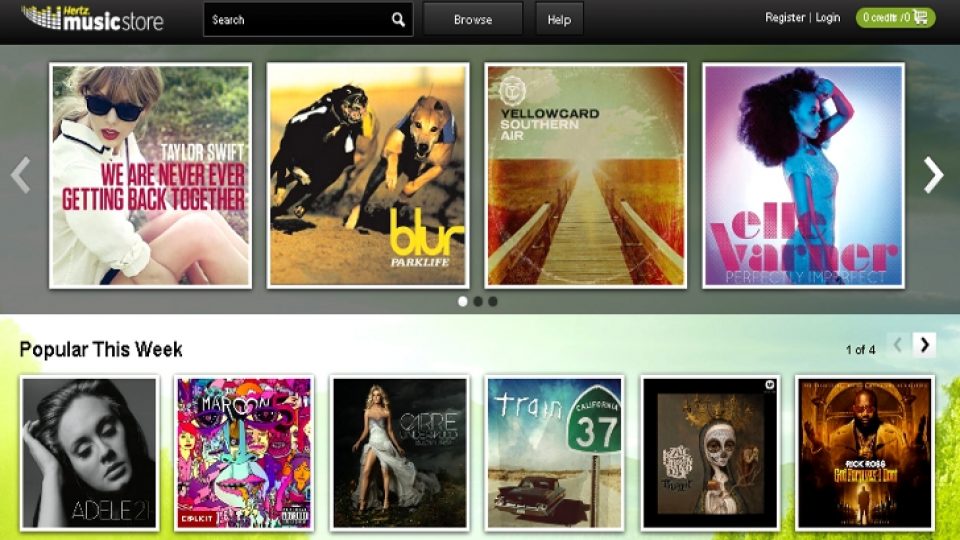This screenshot has width=960, height=540.
Task: Open the skull-faced figure album cover
Action: click(x=710, y=453)
